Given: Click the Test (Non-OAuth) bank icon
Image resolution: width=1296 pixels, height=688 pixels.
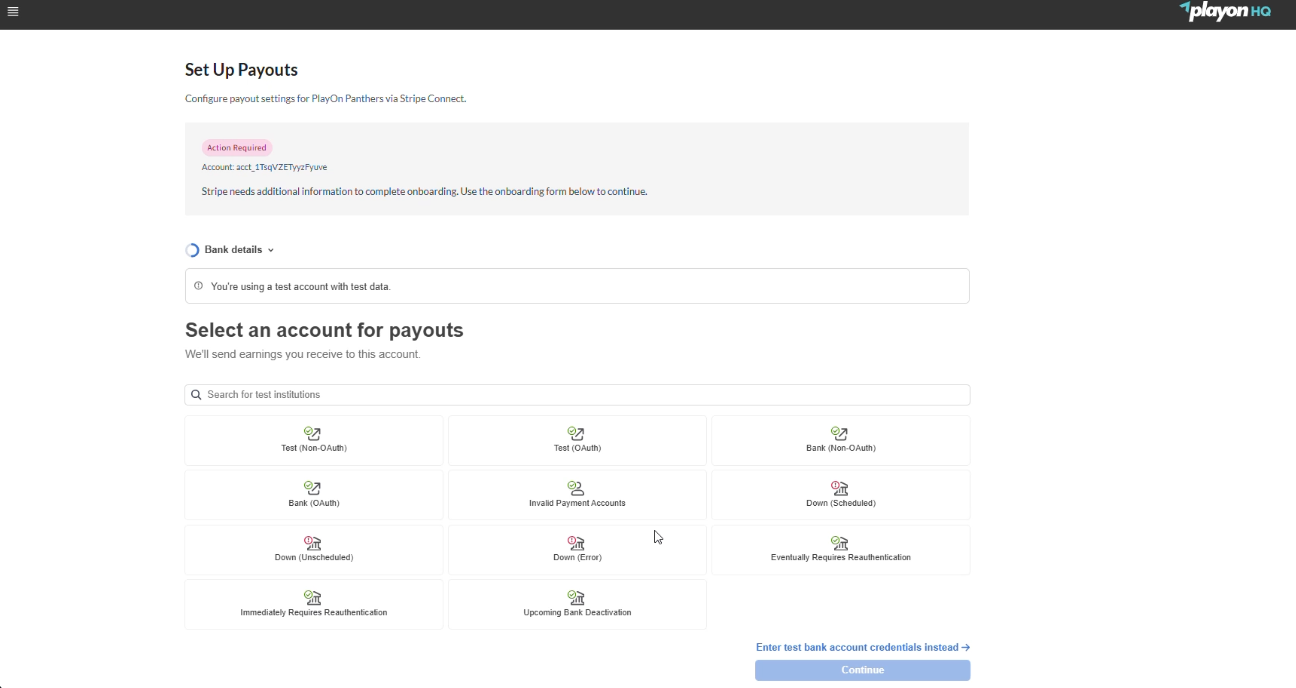Looking at the screenshot, I should (313, 434).
